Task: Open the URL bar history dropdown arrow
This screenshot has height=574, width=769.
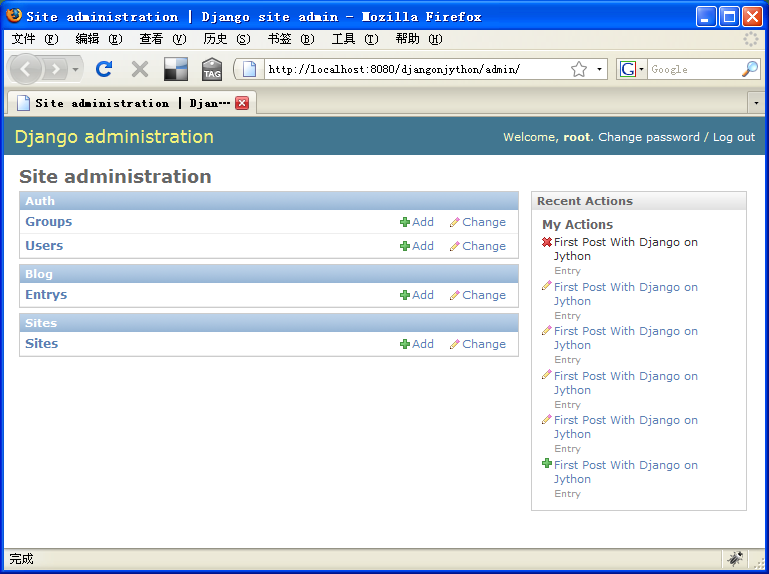Action: click(599, 69)
